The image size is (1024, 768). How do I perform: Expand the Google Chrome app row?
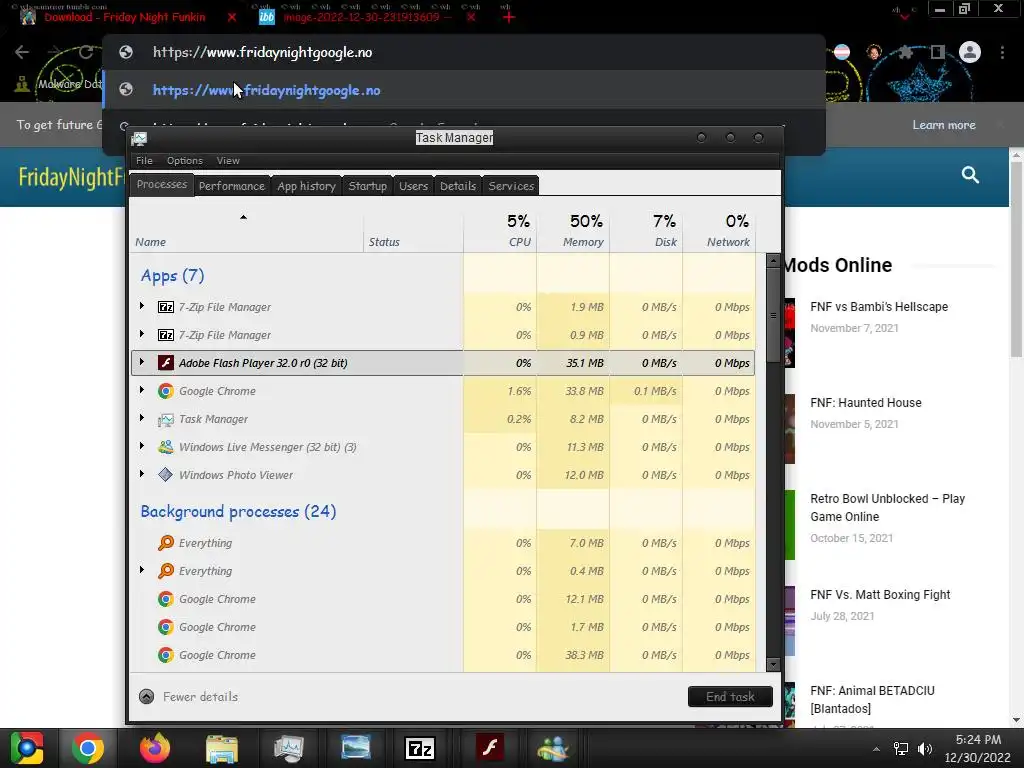142,390
